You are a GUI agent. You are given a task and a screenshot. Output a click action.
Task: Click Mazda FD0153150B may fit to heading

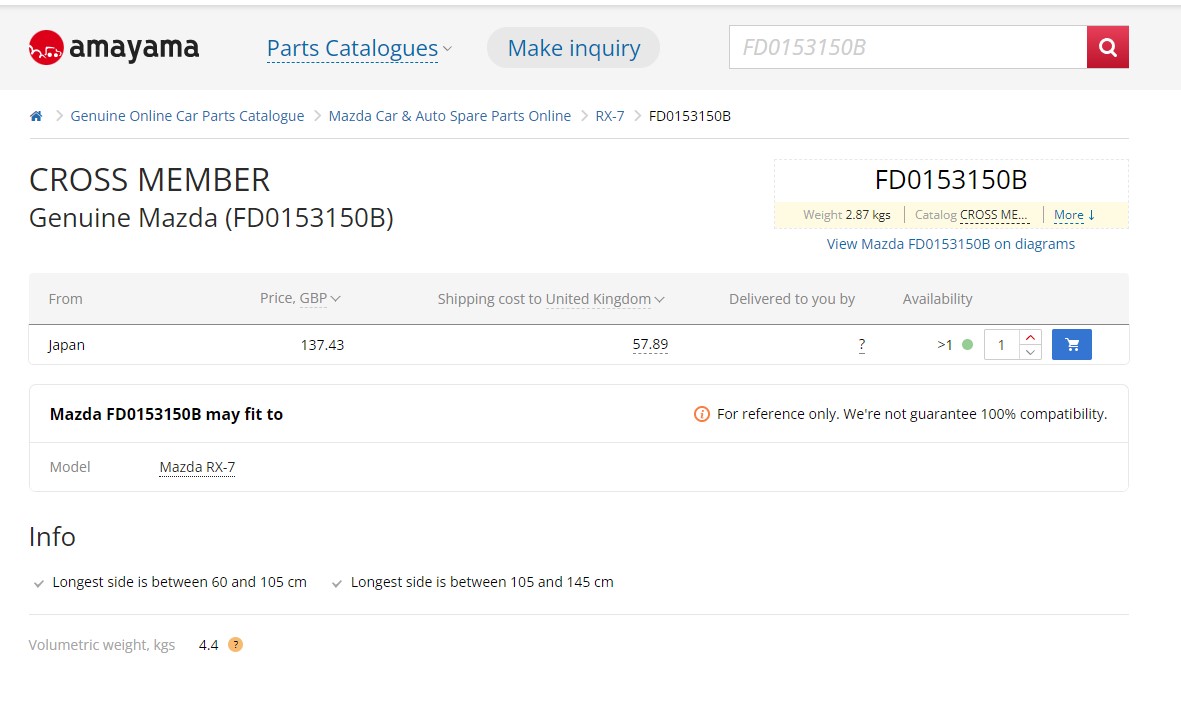click(166, 414)
